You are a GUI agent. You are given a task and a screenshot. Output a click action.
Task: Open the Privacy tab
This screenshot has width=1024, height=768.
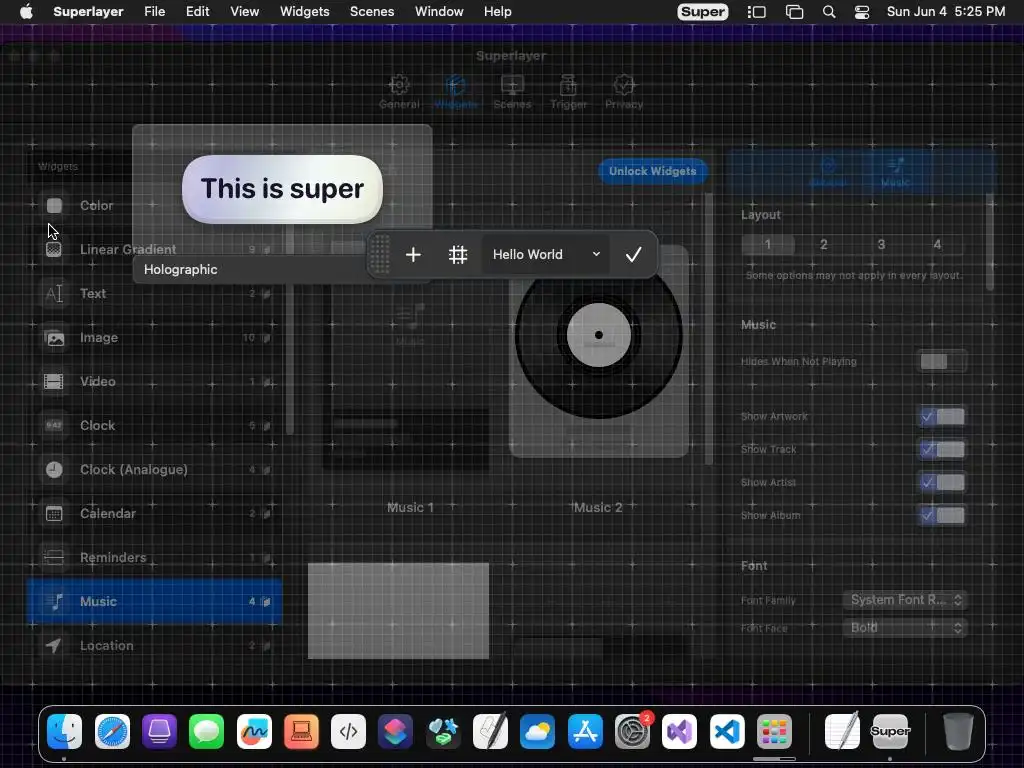(624, 92)
